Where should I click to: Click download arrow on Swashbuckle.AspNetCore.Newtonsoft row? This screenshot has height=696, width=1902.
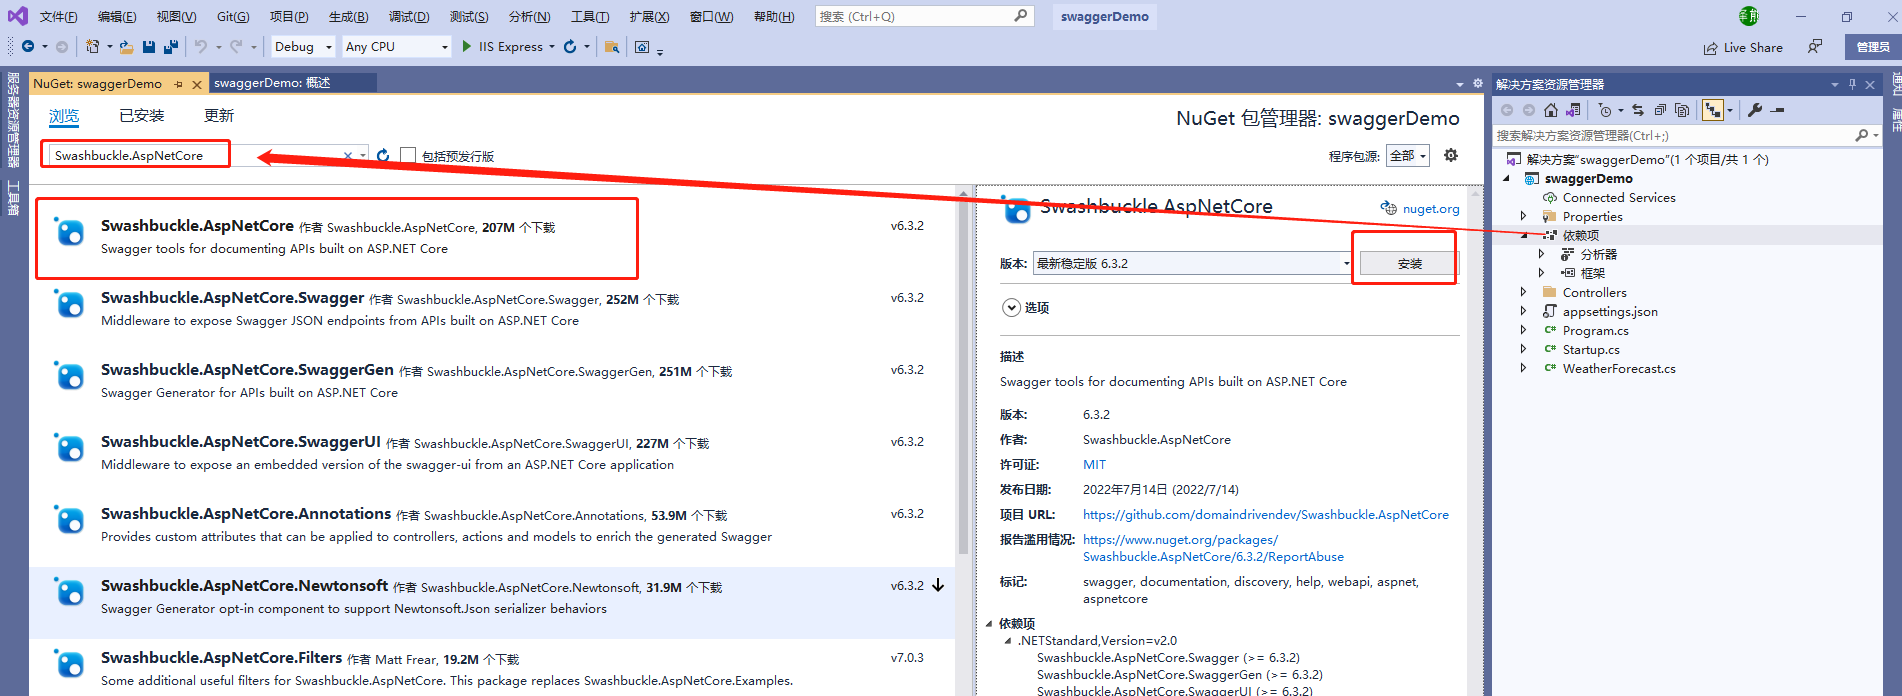tap(938, 585)
